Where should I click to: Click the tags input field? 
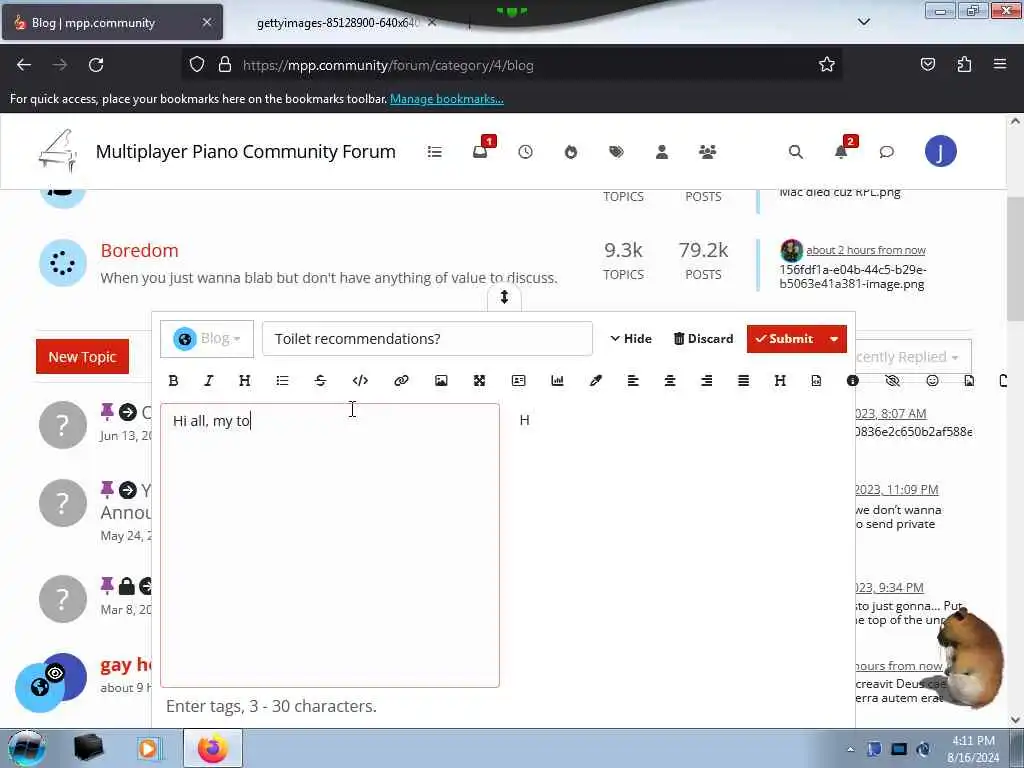click(503, 706)
